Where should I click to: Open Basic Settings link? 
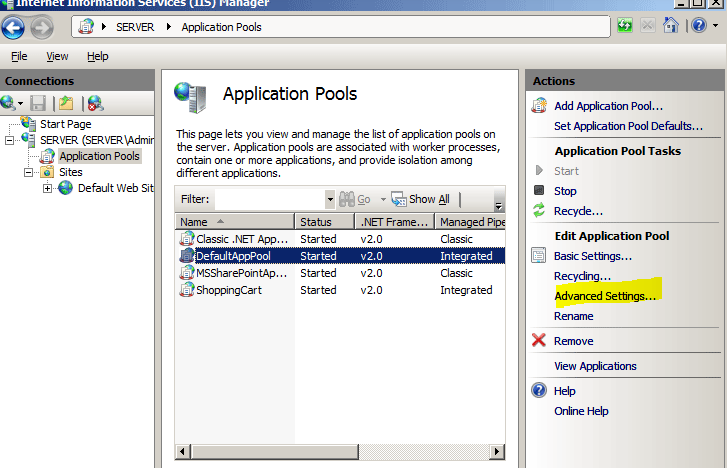593,256
